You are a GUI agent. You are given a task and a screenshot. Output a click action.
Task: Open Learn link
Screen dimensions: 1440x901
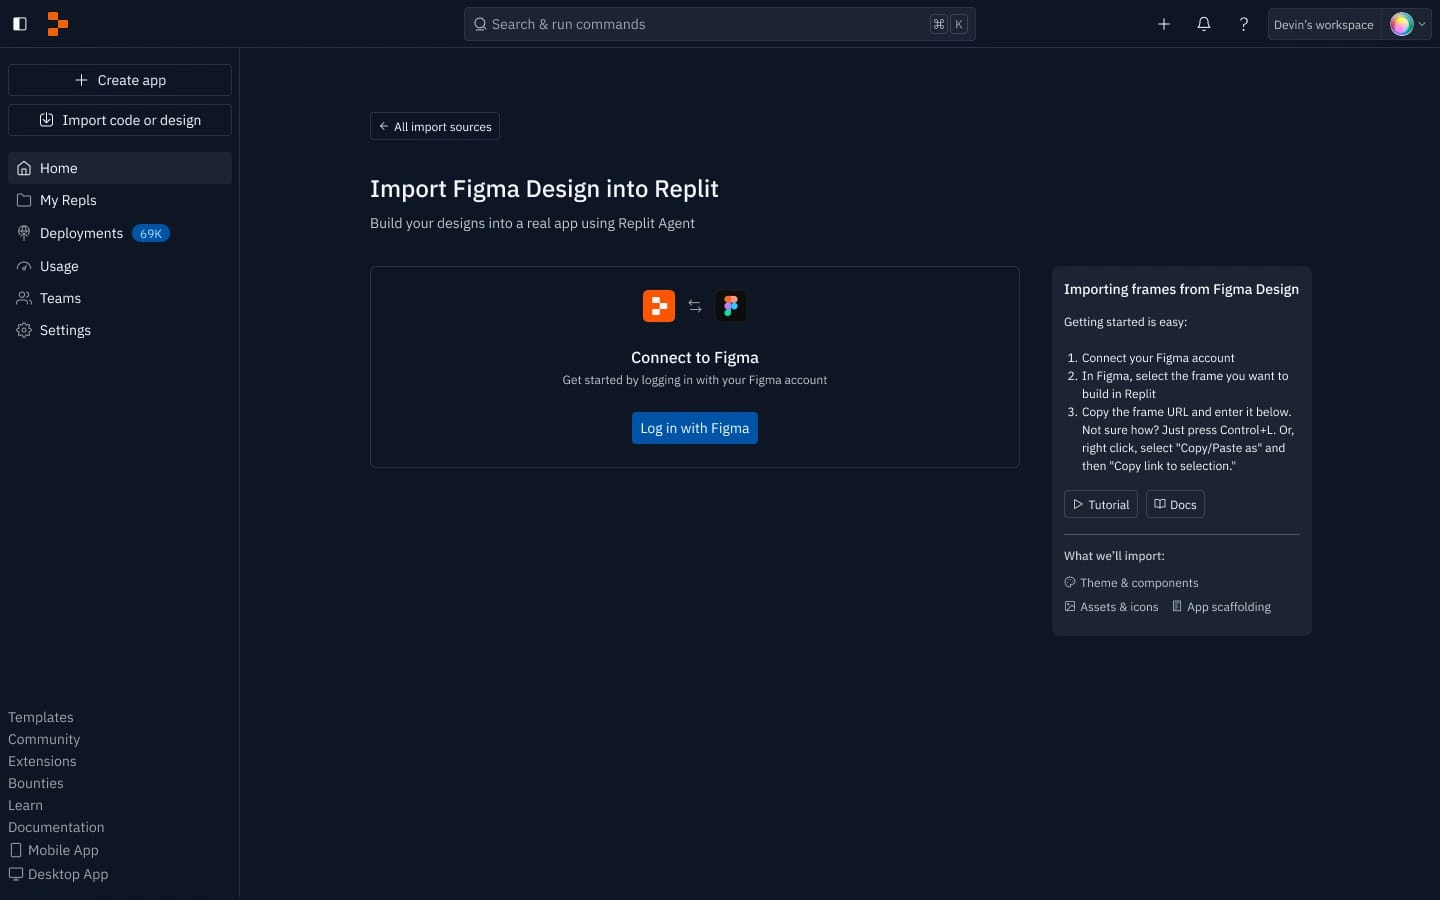pyautogui.click(x=26, y=805)
